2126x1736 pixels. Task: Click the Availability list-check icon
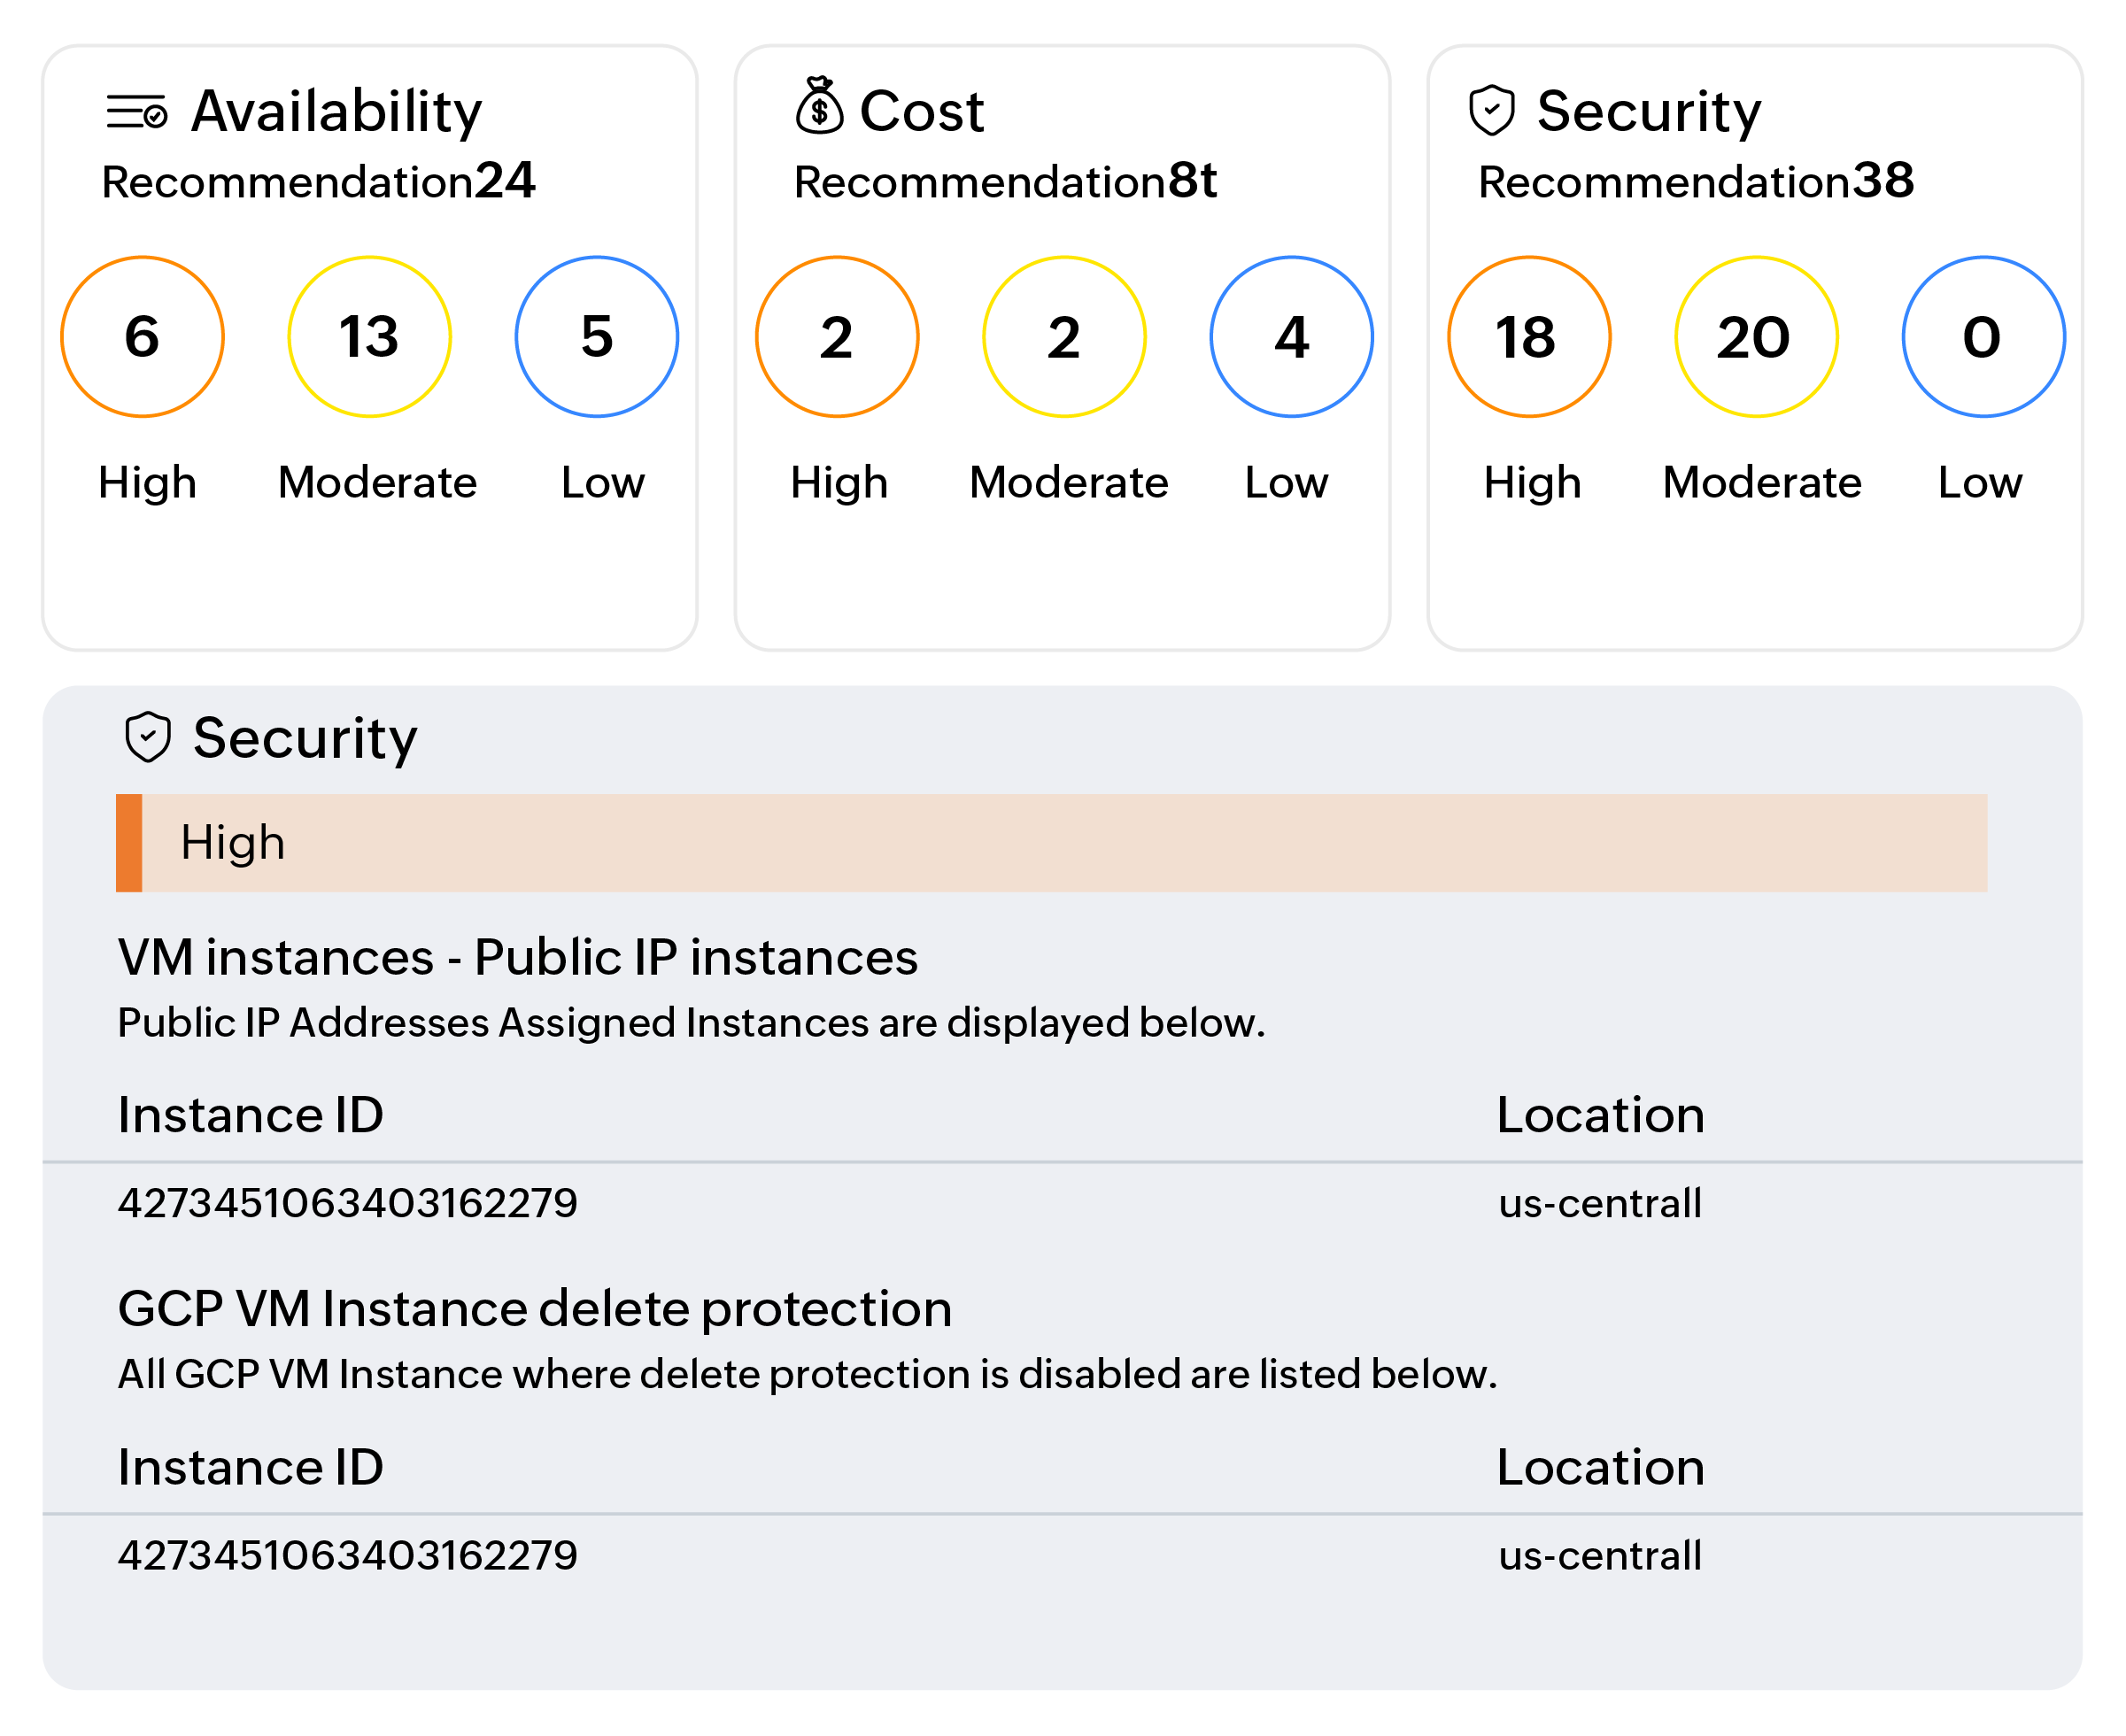(x=137, y=111)
